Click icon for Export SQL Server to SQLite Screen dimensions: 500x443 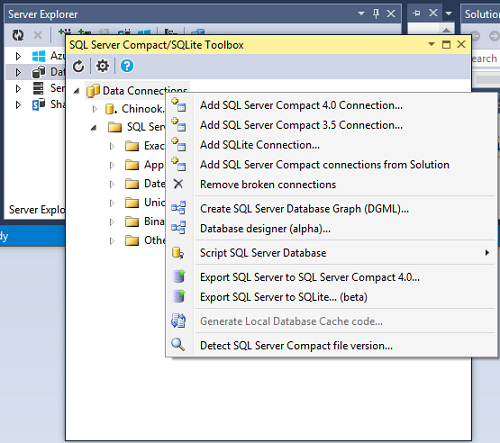pos(179,296)
